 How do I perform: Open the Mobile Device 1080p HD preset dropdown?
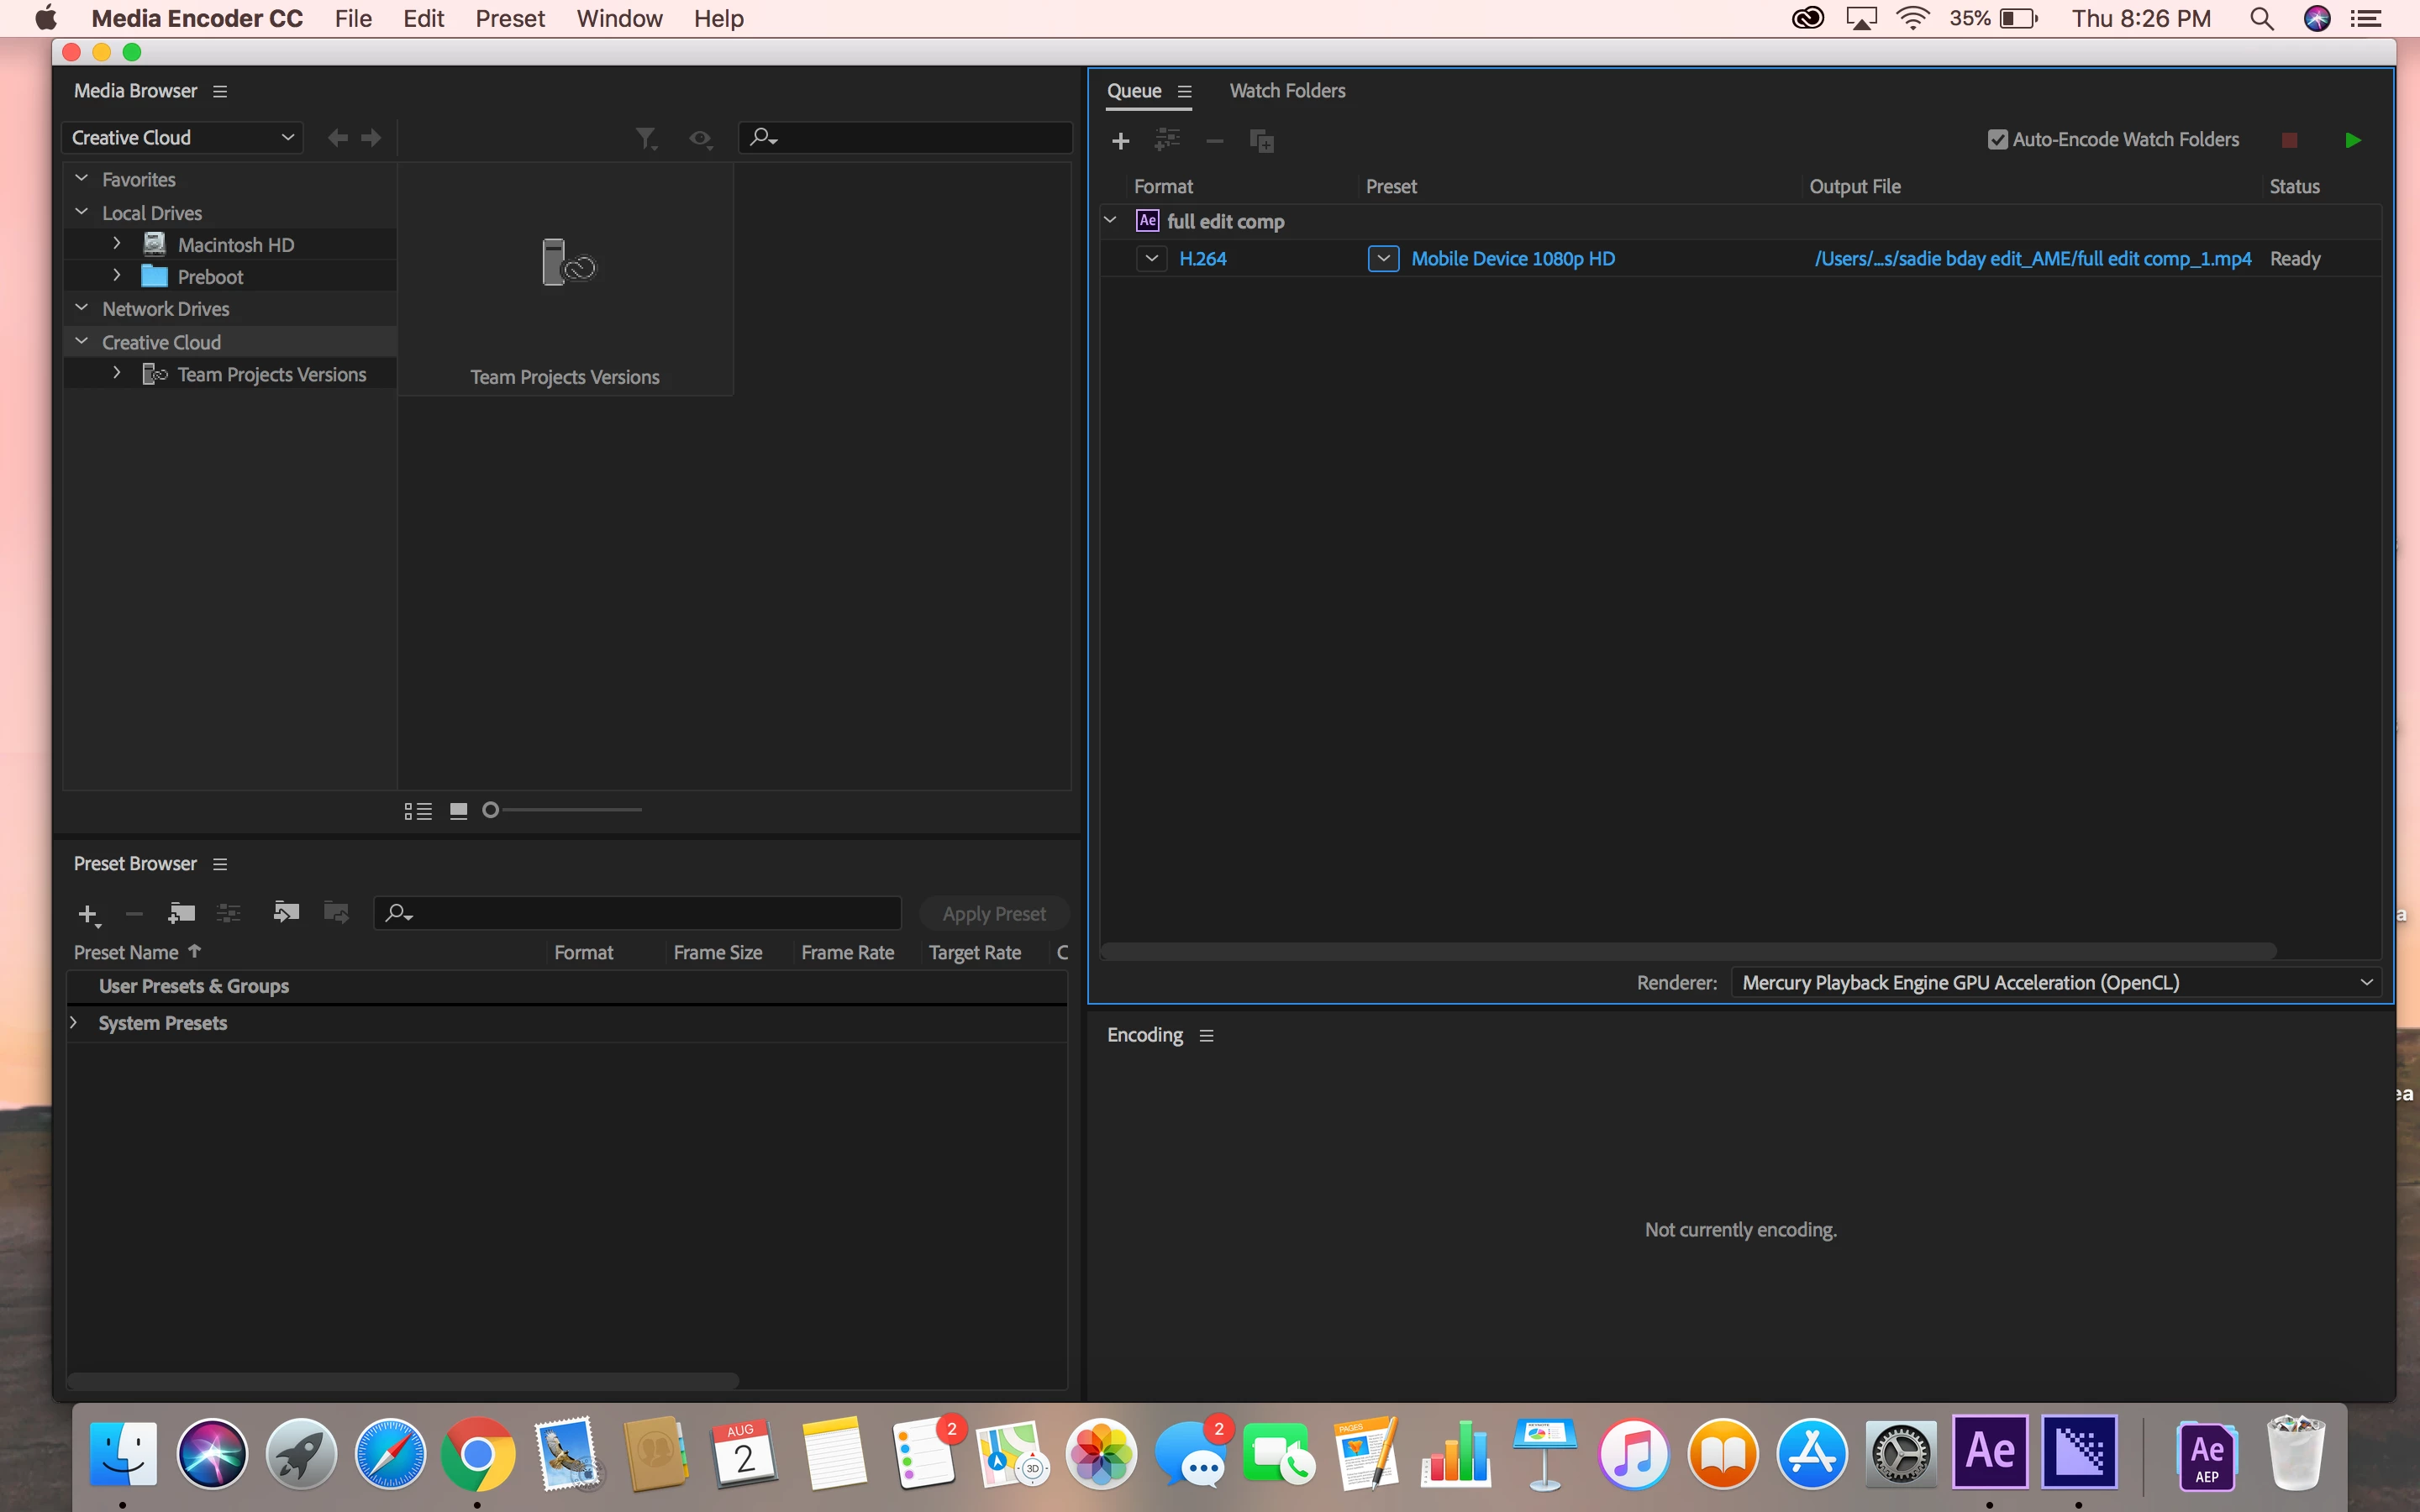[1383, 259]
